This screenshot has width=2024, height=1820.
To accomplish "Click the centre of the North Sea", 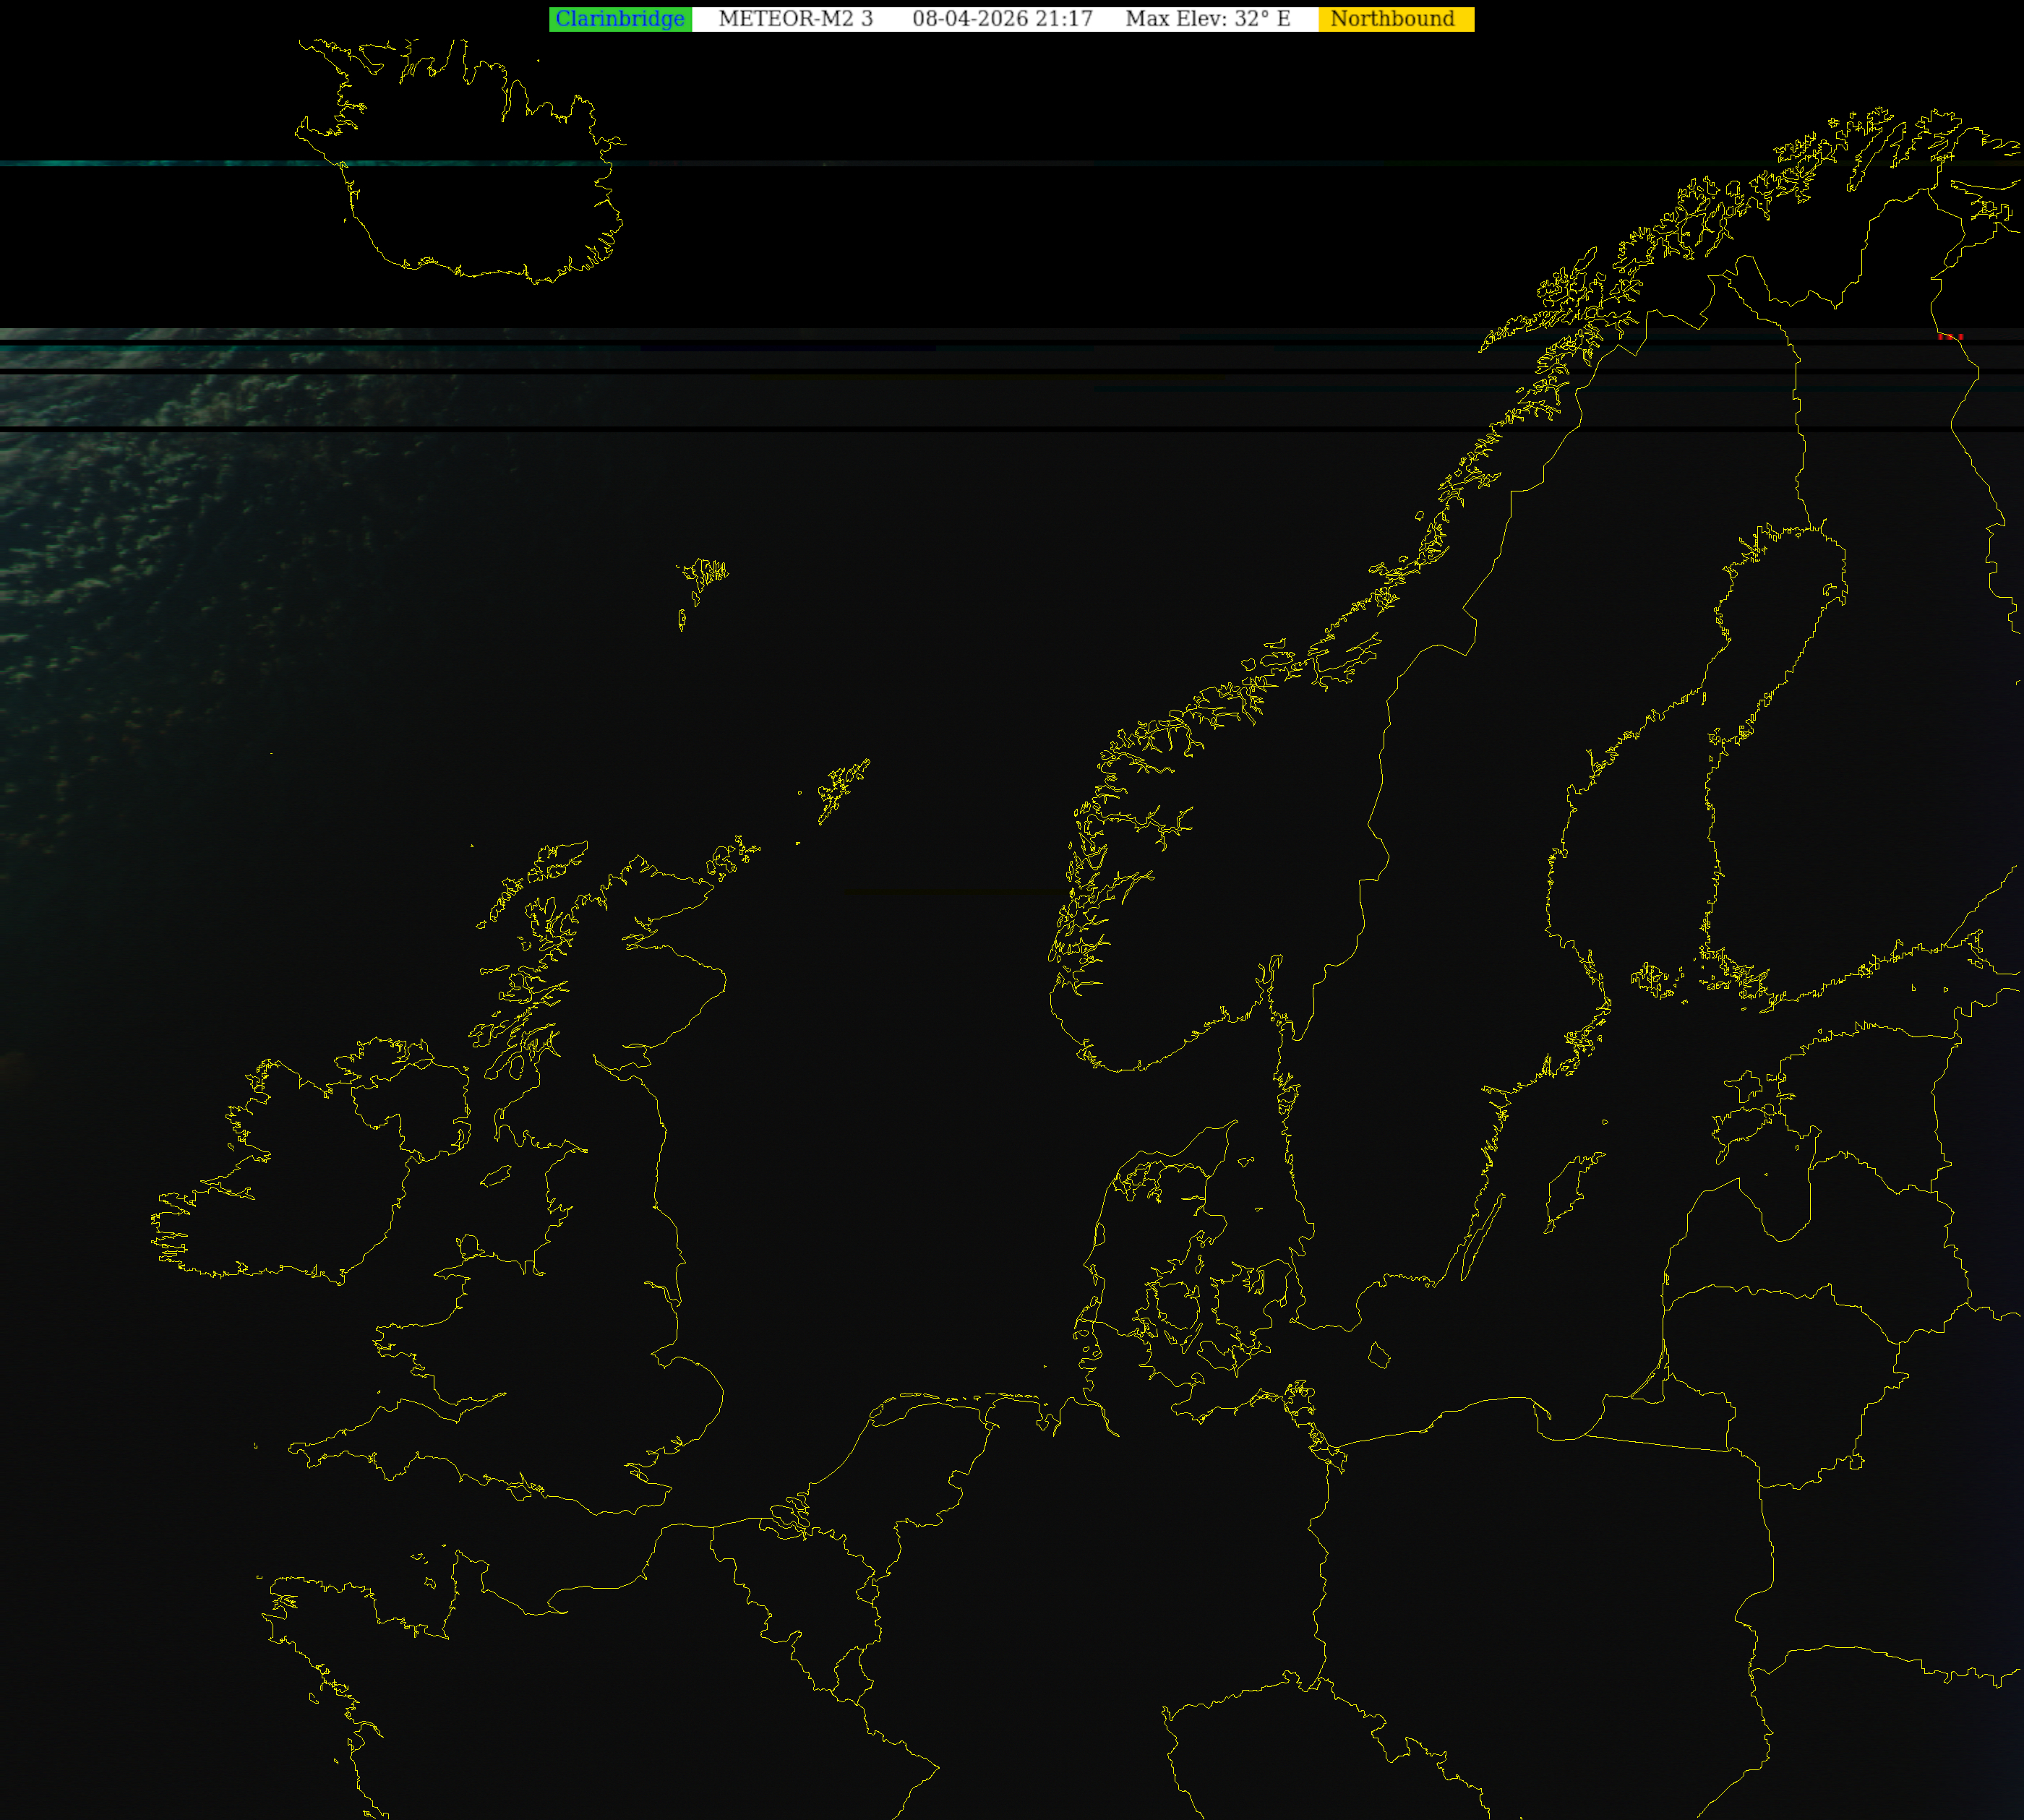I will [880, 1150].
